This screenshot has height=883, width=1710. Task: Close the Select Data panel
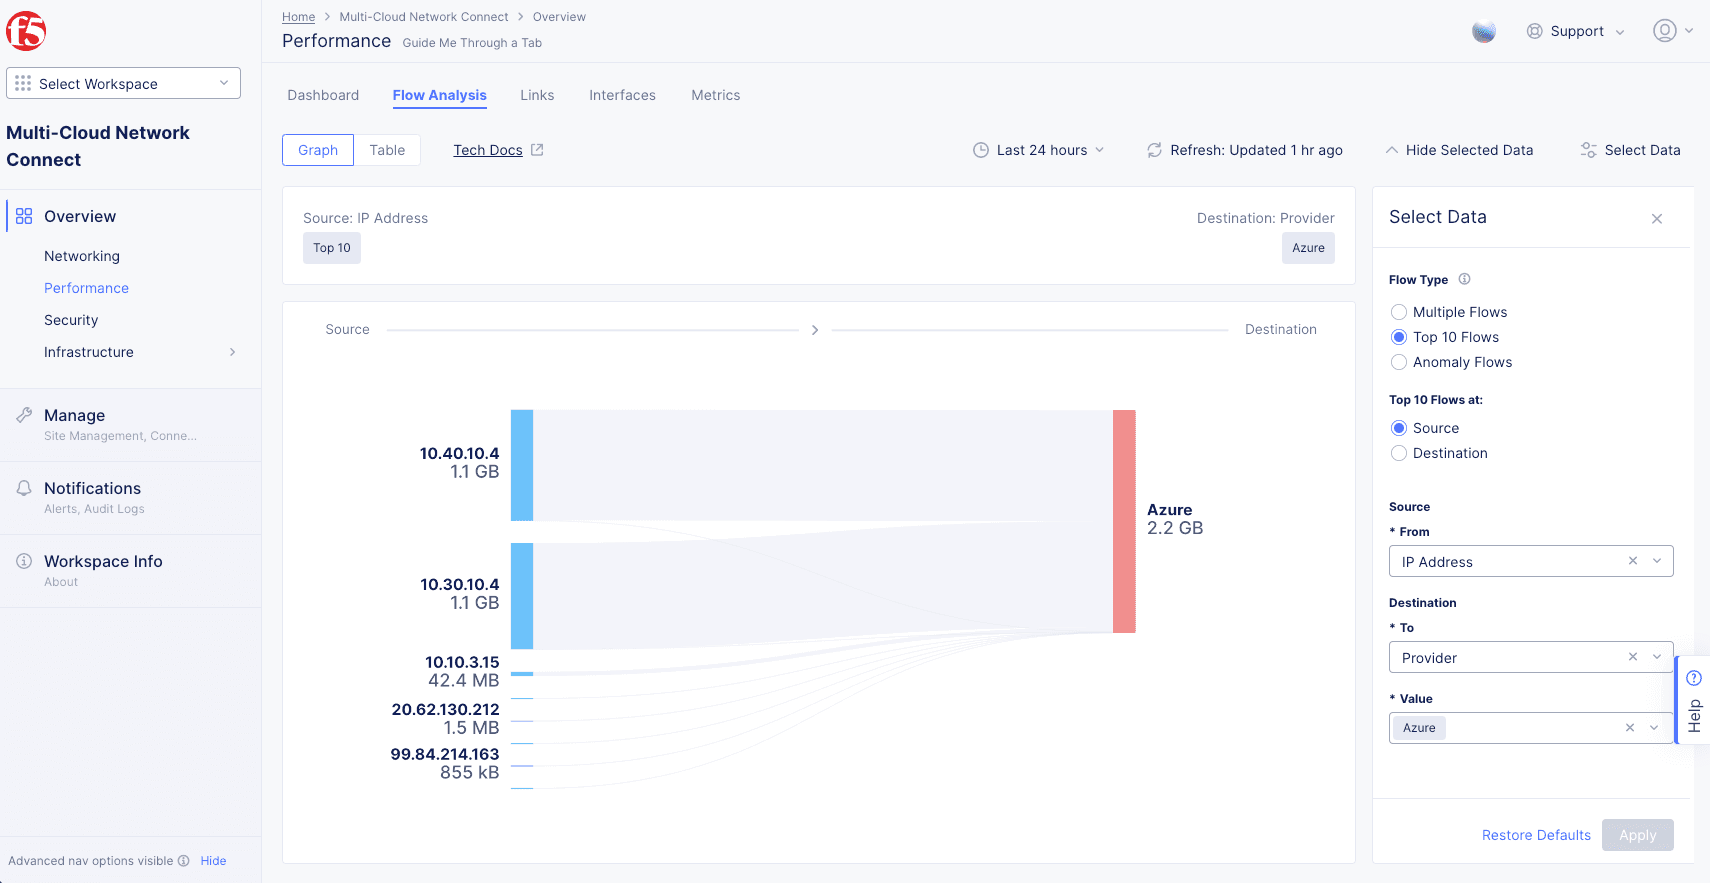[x=1657, y=219]
